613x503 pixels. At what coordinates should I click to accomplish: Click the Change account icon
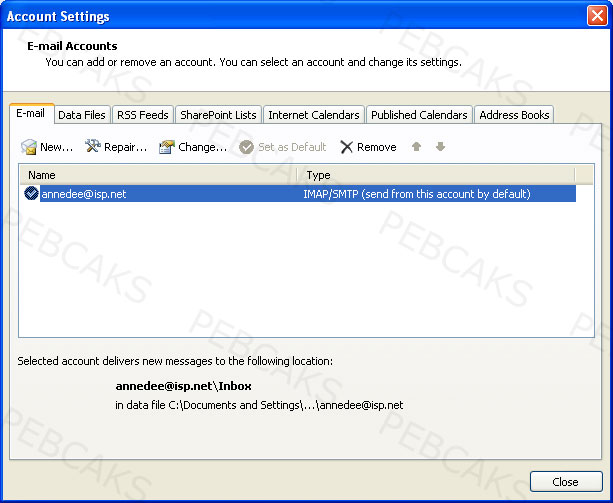[167, 147]
